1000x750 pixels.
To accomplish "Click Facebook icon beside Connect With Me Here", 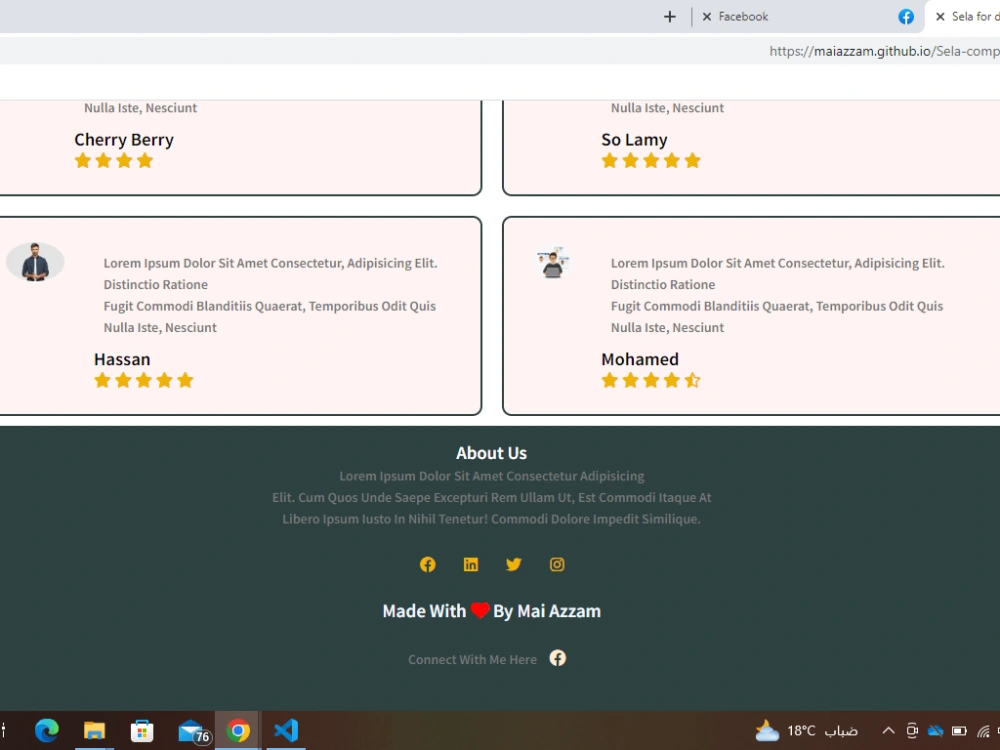I will pyautogui.click(x=557, y=658).
